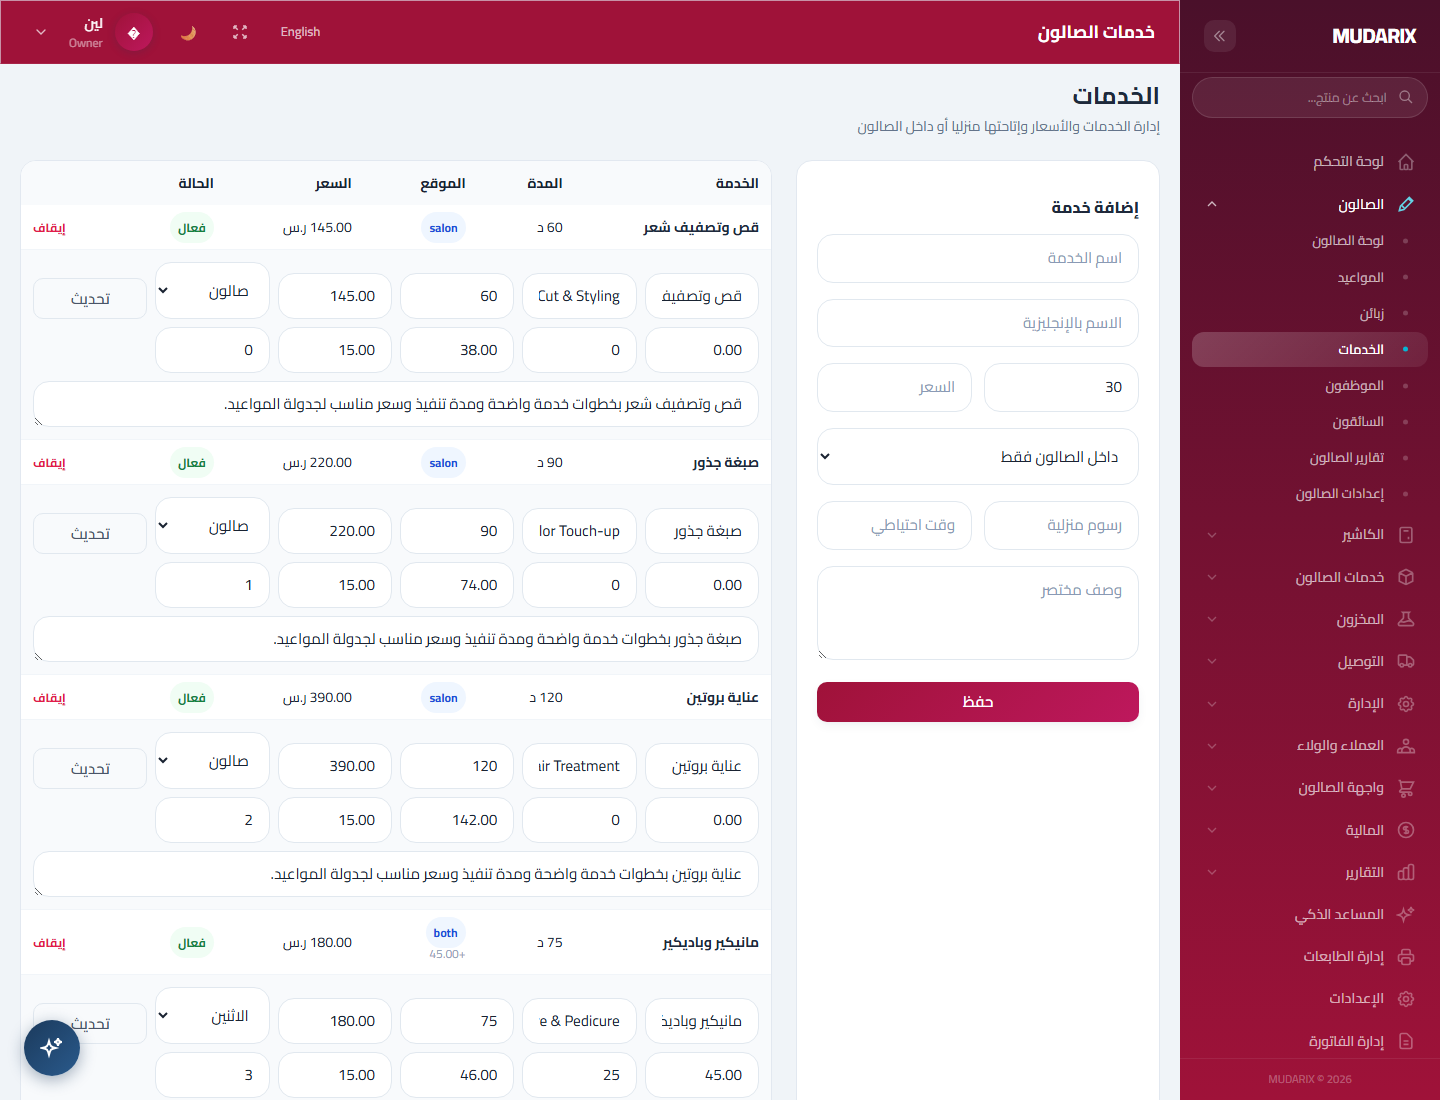Click the customers and loyalty icon
Image resolution: width=1440 pixels, height=1100 pixels.
pos(1405,746)
